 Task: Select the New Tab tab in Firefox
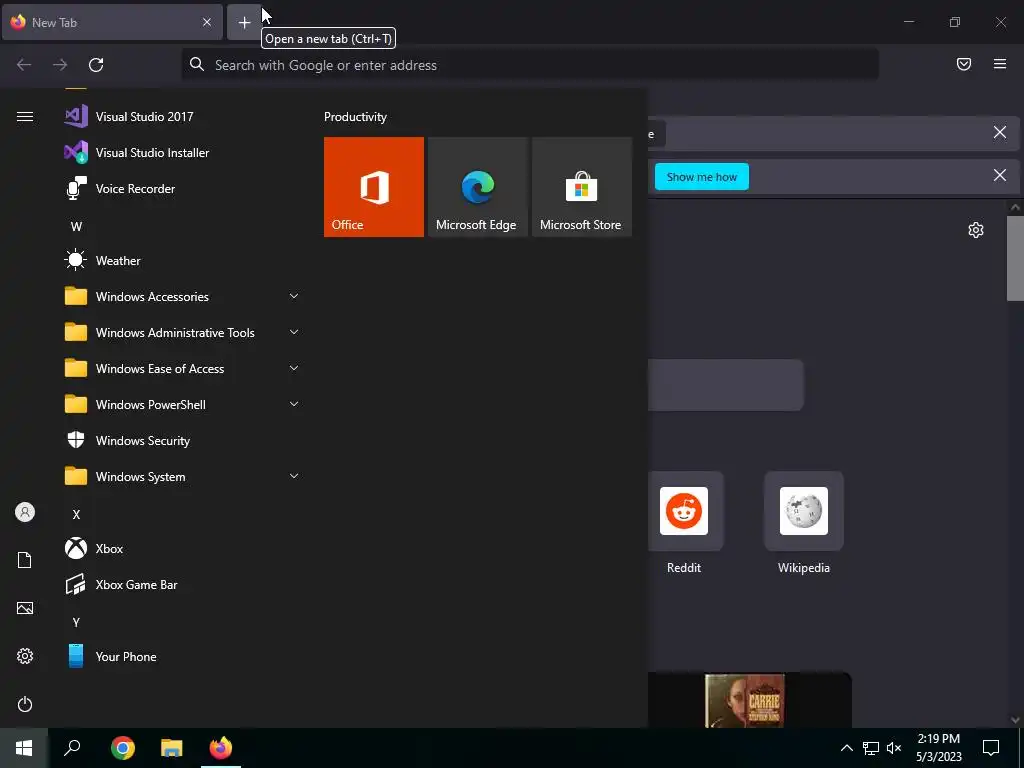click(112, 22)
